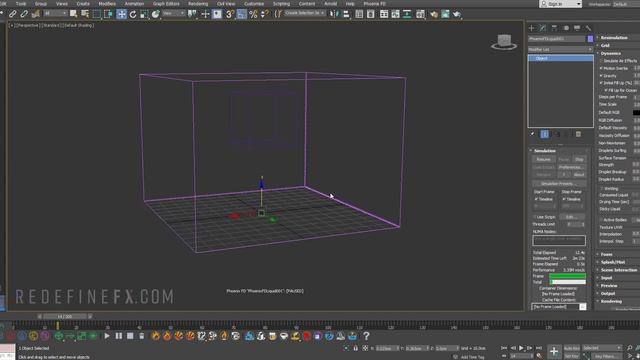Expand the Splash/Mist rollout
The height and width of the screenshot is (360, 640).
coord(613,262)
